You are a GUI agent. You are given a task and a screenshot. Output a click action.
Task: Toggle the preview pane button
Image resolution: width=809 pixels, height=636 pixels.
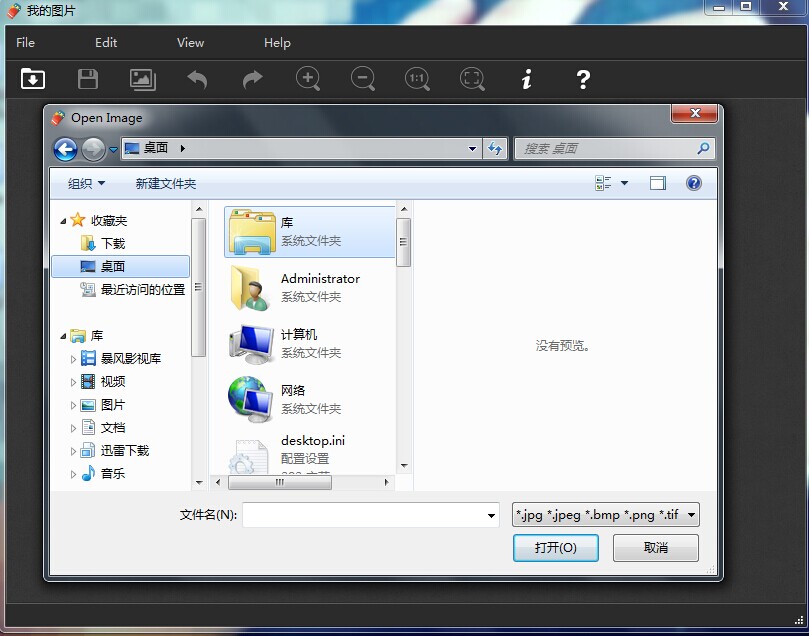click(657, 183)
